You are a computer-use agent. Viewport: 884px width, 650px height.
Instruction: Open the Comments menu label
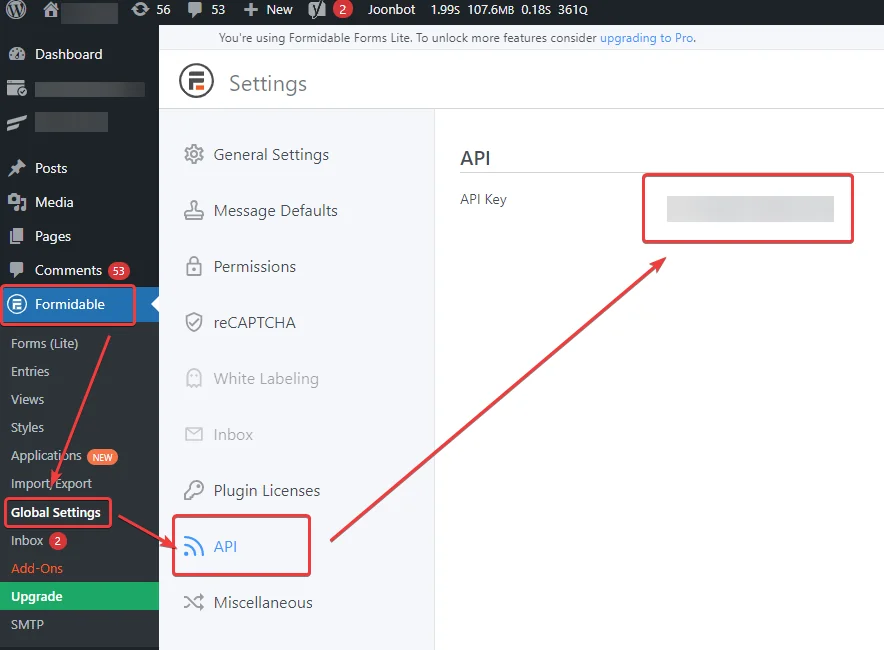click(x=68, y=270)
